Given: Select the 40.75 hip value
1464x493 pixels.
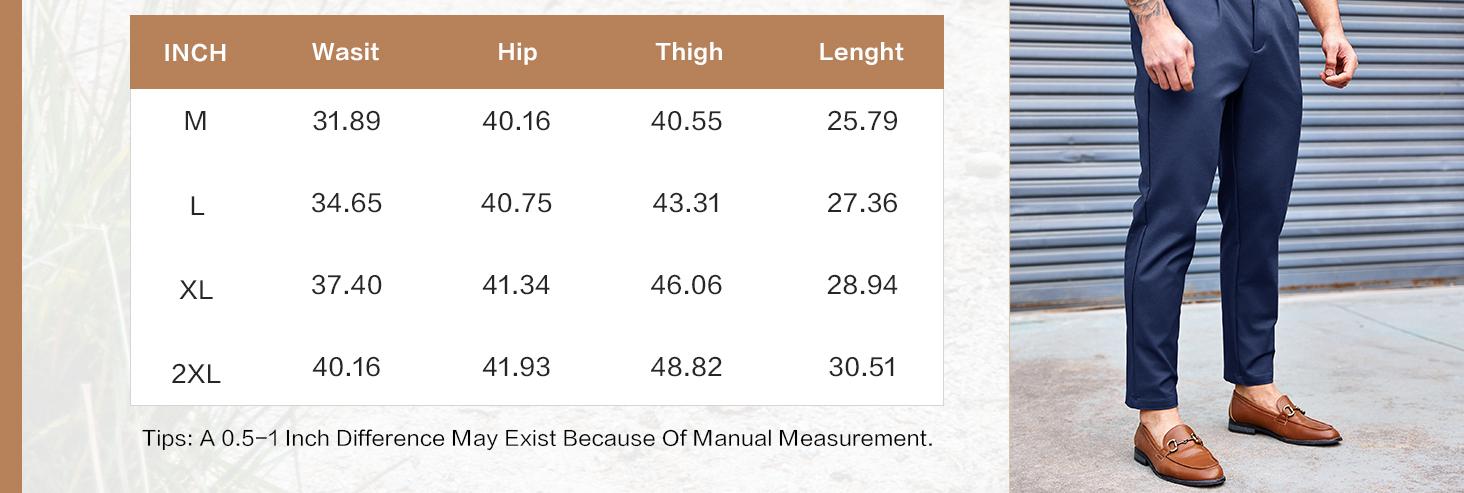Looking at the screenshot, I should (516, 204).
